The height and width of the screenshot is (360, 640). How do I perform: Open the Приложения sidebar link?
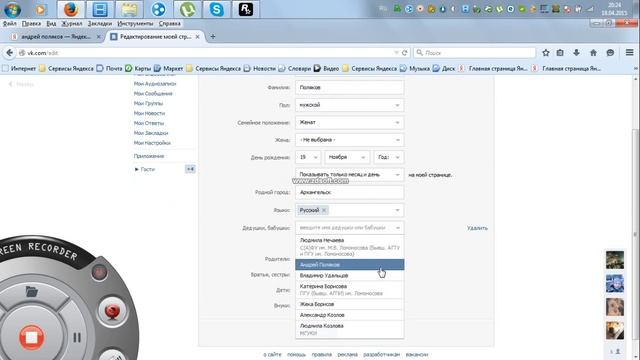tap(149, 156)
